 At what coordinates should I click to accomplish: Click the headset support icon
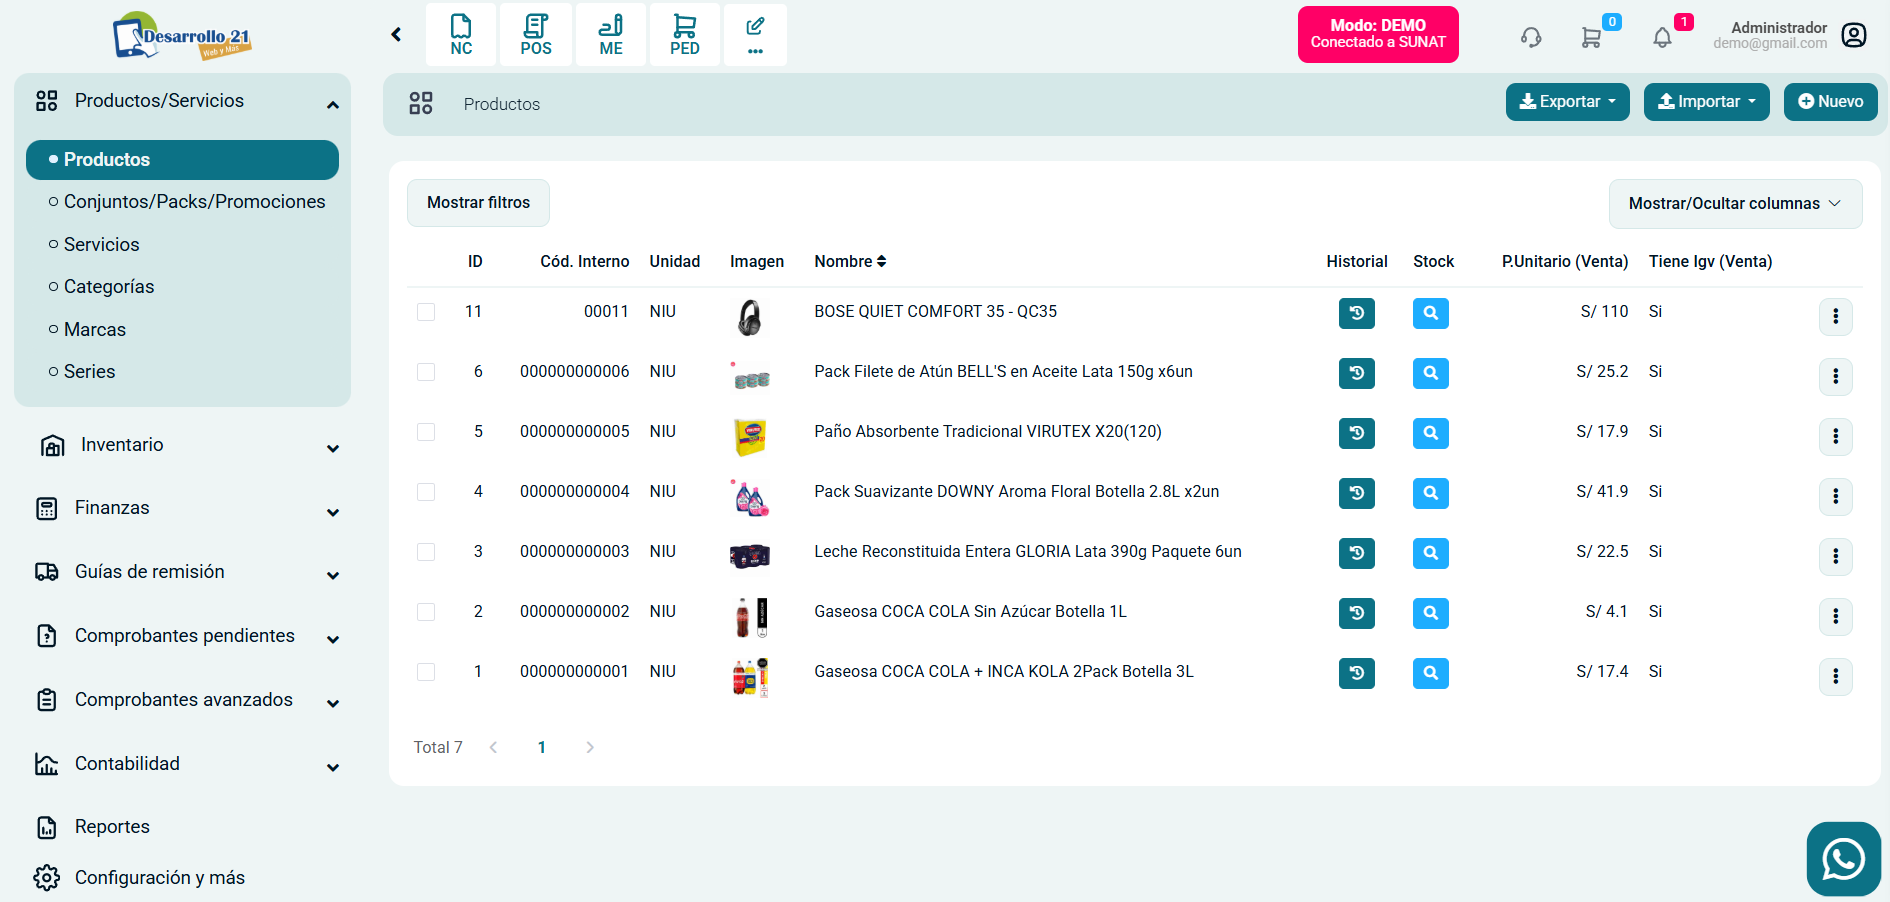(x=1531, y=38)
